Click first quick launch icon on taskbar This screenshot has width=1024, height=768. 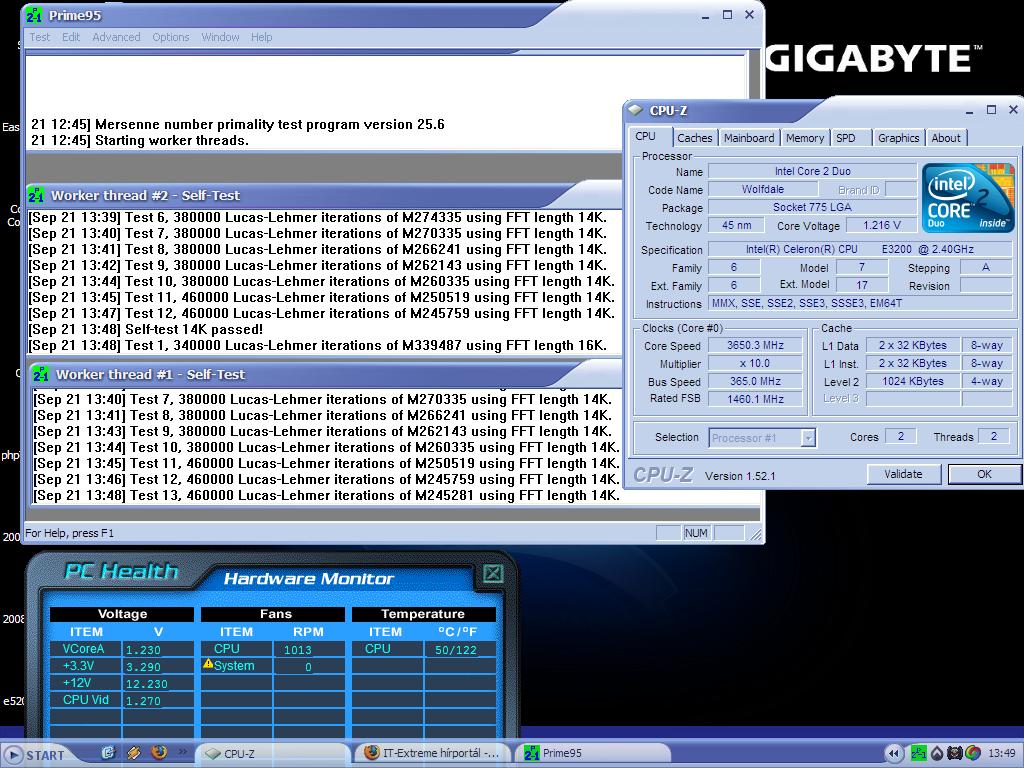pyautogui.click(x=109, y=753)
